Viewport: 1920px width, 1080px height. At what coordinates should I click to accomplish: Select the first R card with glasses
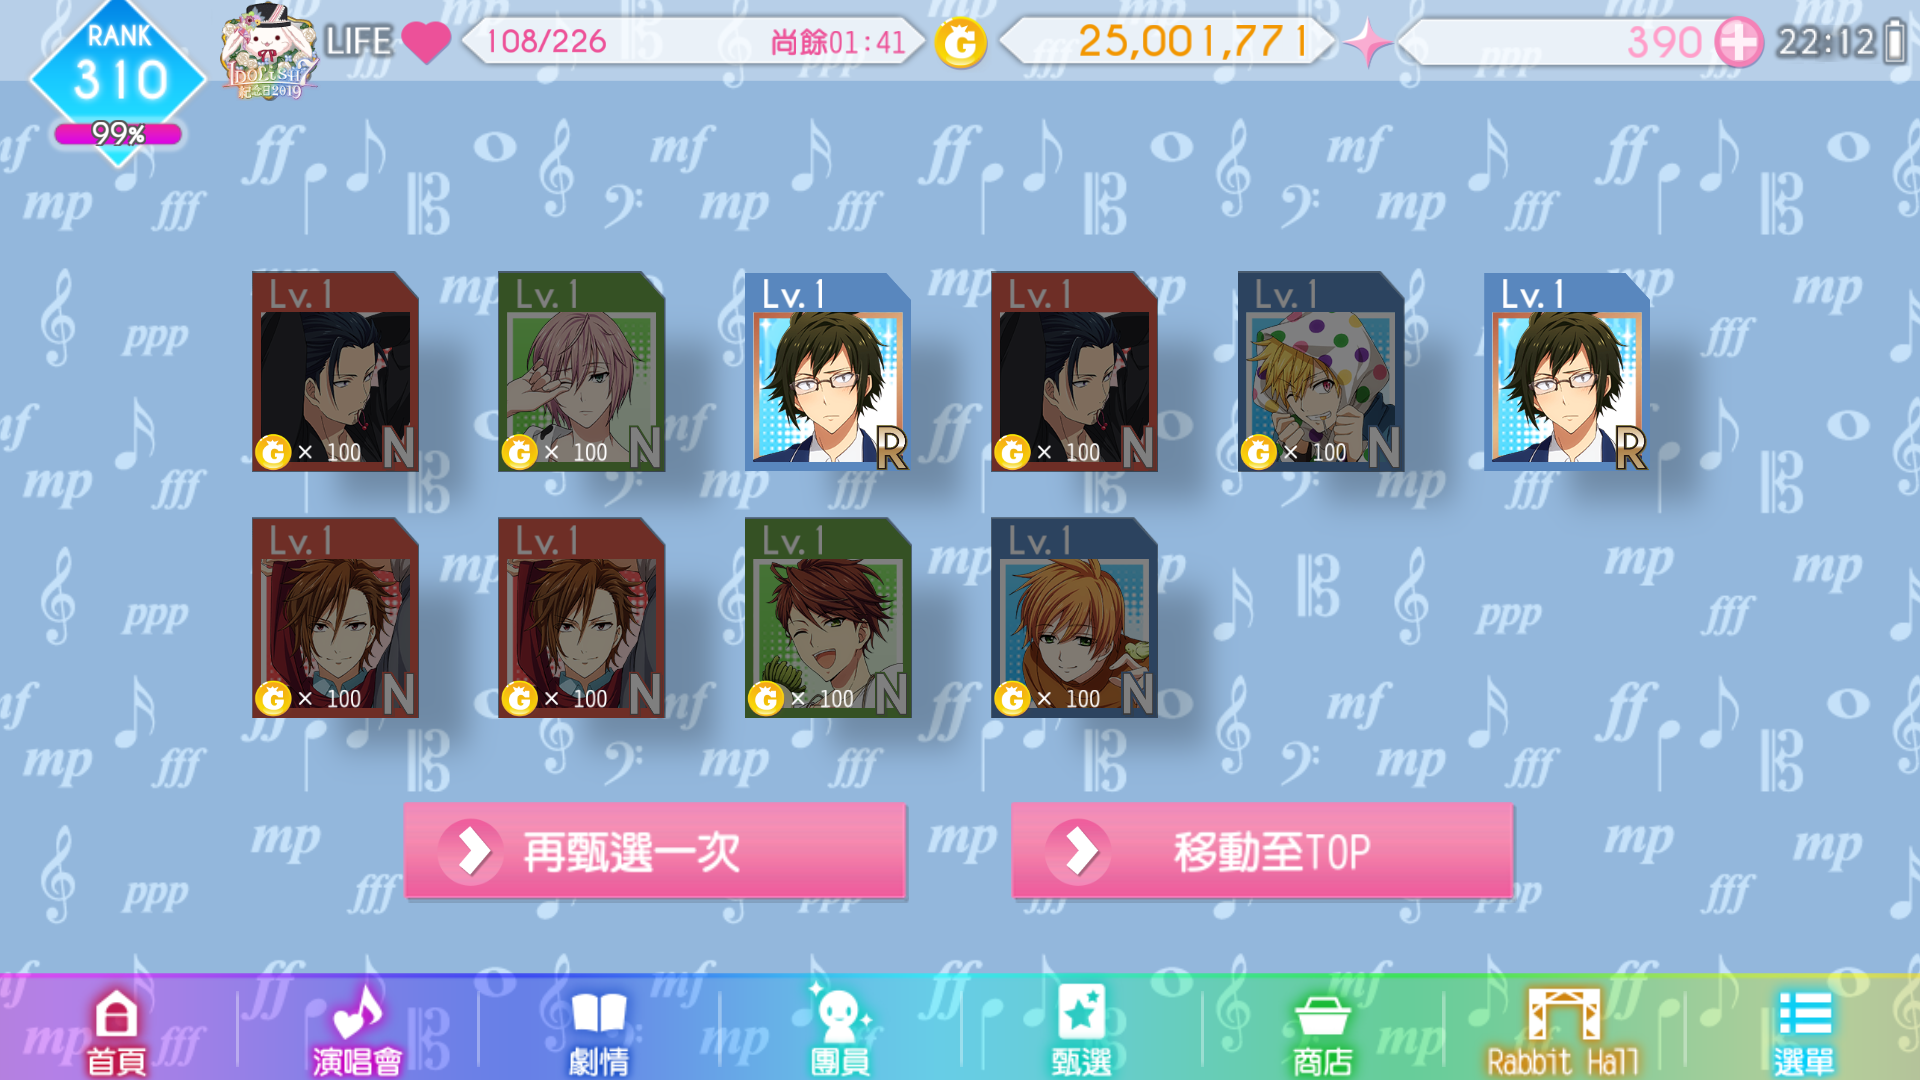(x=827, y=371)
